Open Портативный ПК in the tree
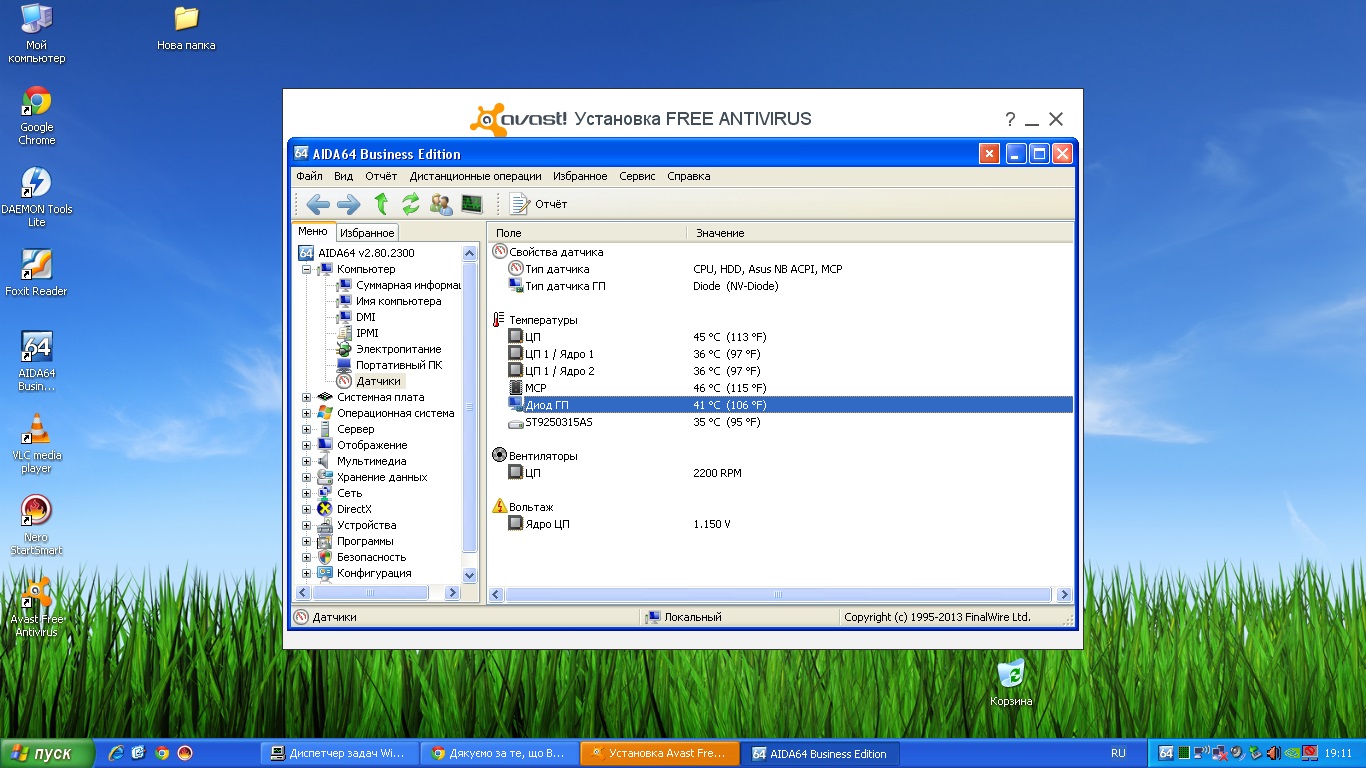Image resolution: width=1366 pixels, height=768 pixels. tap(399, 365)
